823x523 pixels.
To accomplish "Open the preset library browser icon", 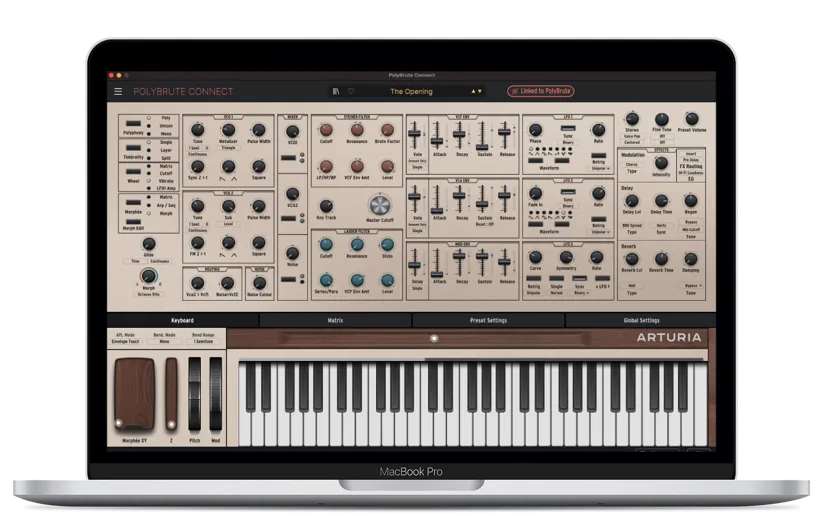I will [x=336, y=91].
